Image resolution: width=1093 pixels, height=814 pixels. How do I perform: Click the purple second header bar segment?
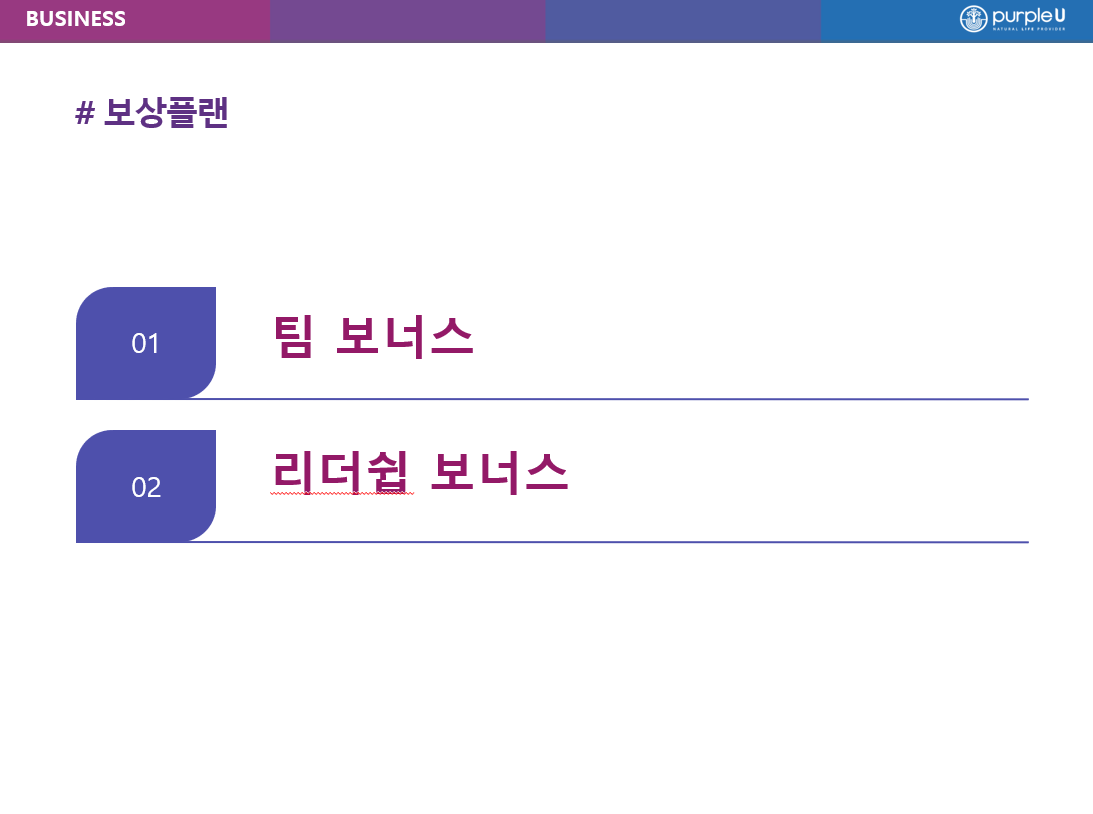(408, 21)
